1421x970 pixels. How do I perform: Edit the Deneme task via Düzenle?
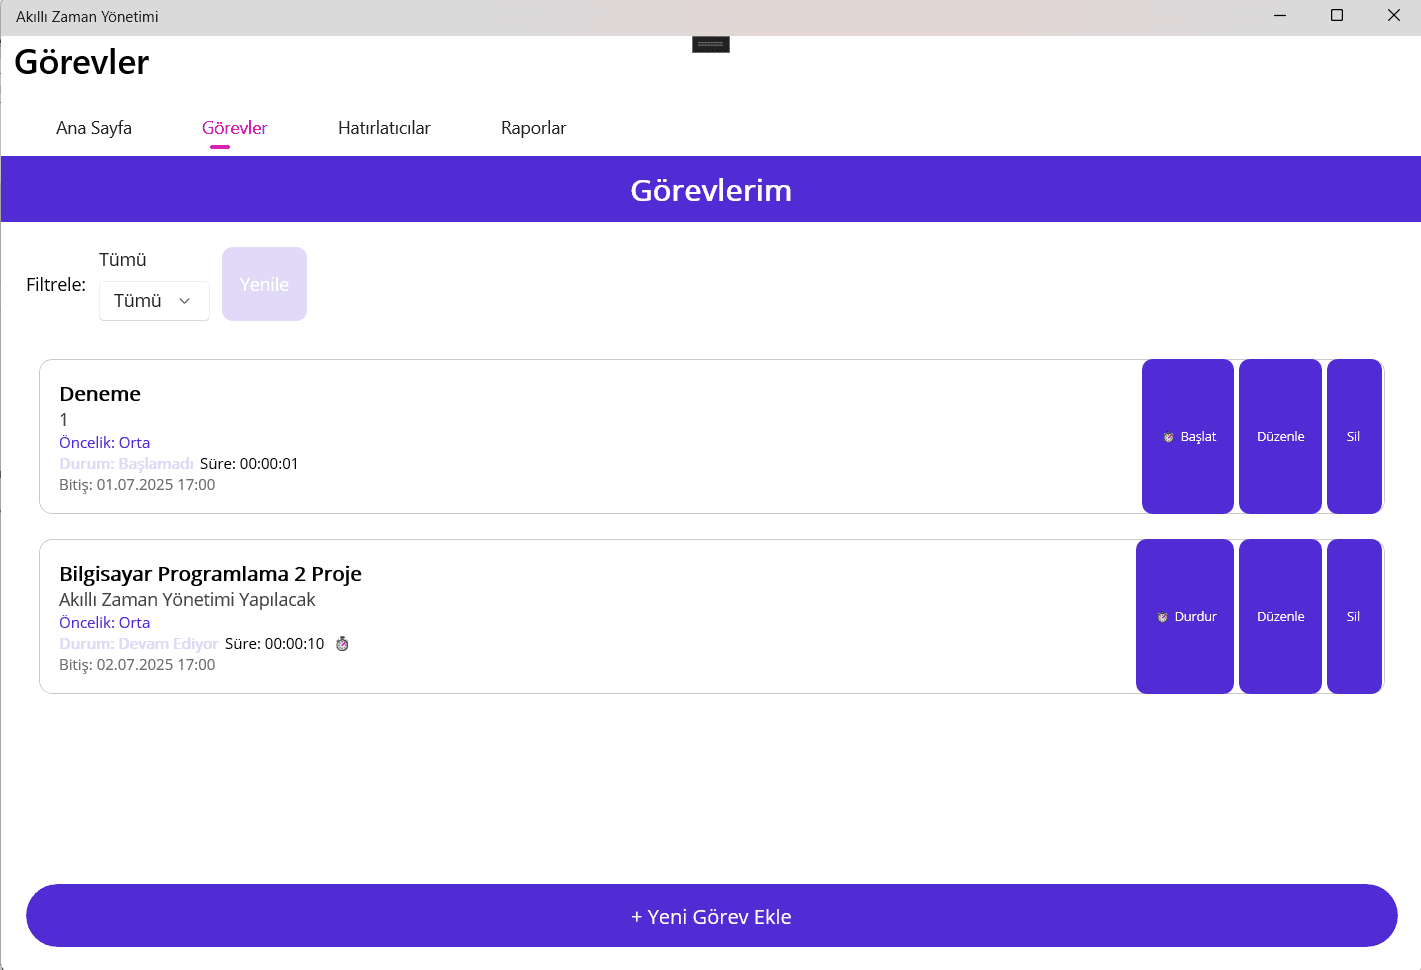(x=1280, y=437)
